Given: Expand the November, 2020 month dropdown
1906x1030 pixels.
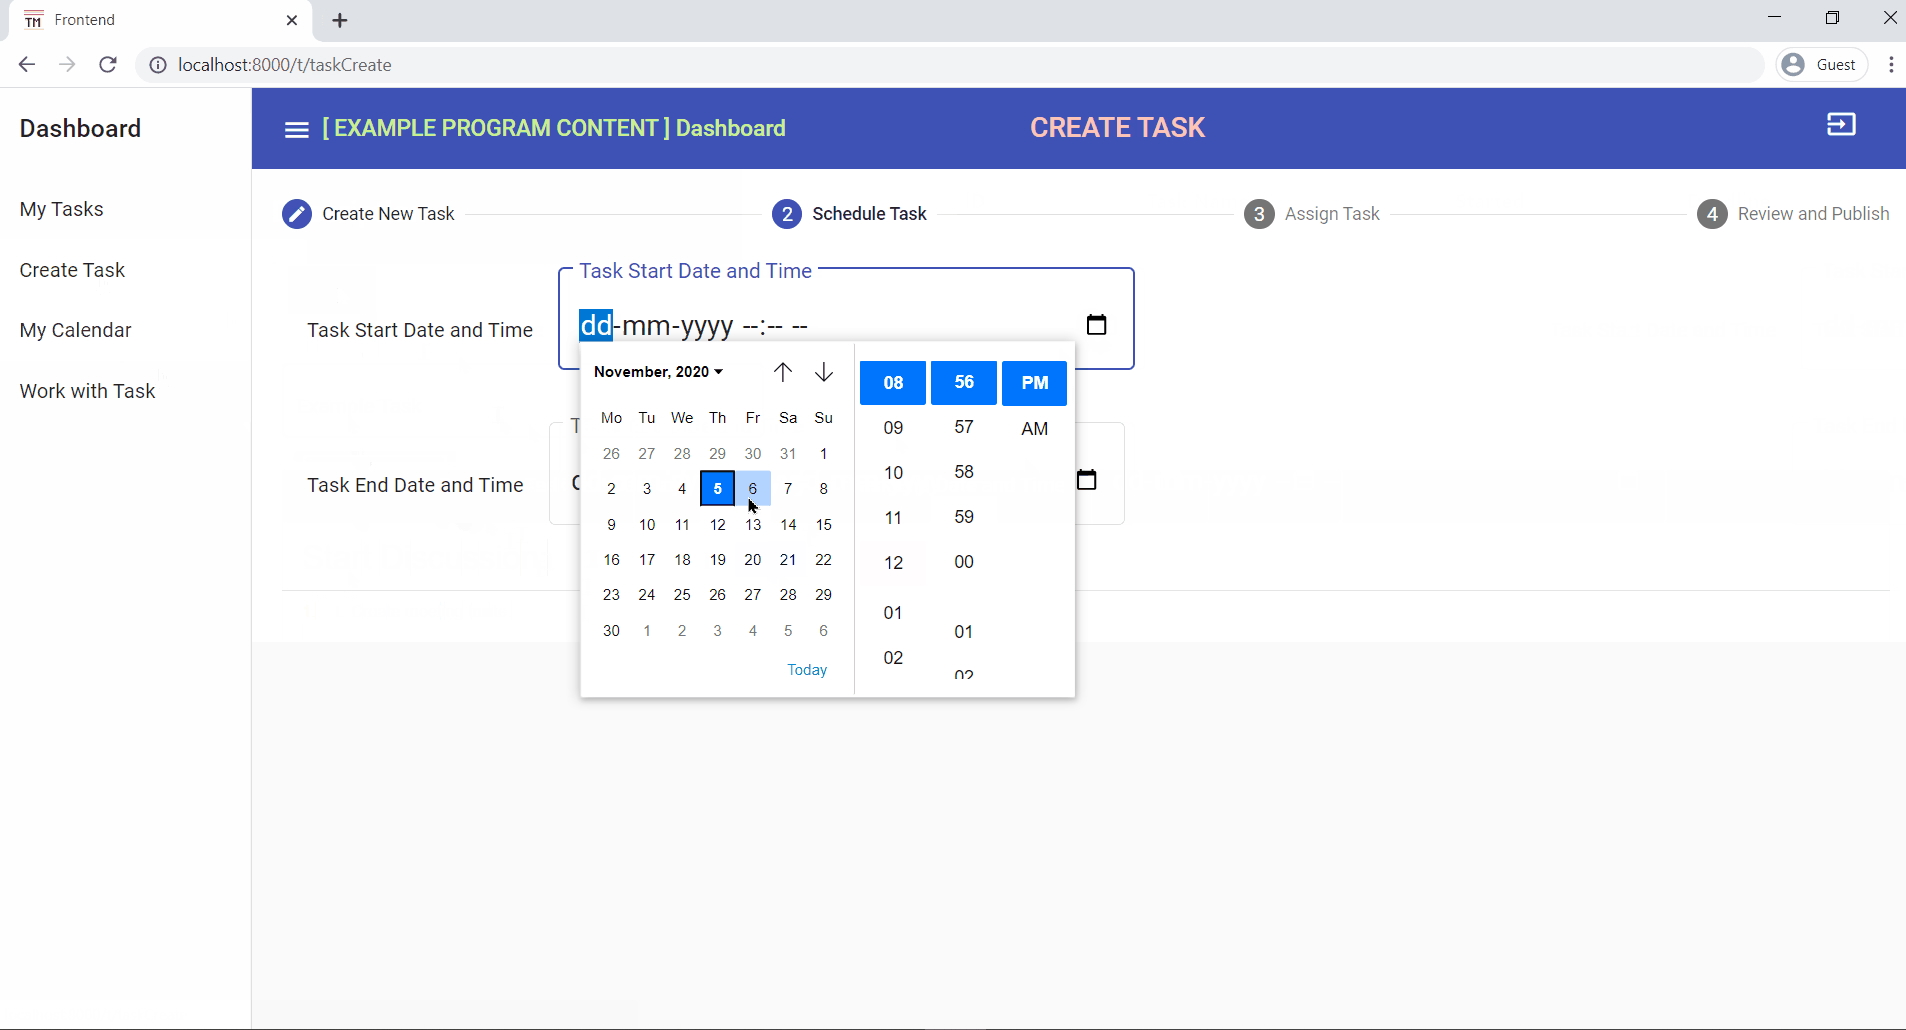Looking at the screenshot, I should 658,372.
